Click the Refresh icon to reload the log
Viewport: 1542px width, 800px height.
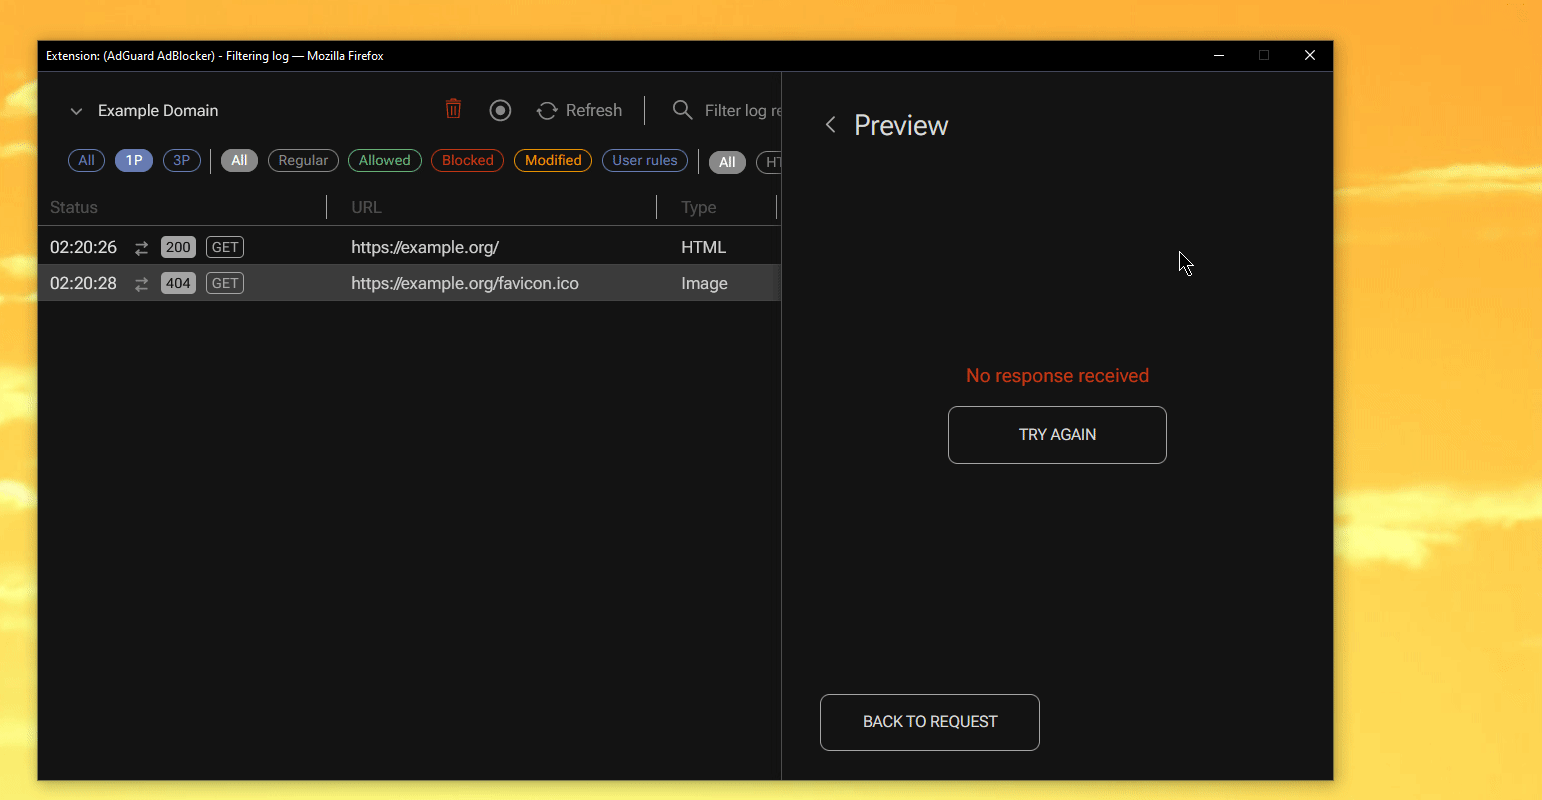coord(547,110)
